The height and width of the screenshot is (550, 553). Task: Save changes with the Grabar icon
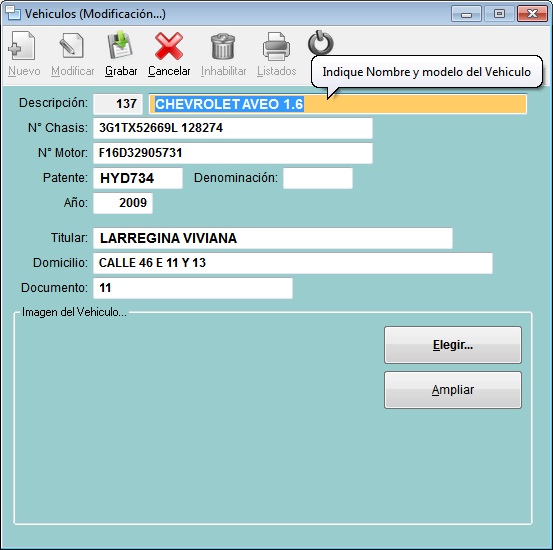120,45
